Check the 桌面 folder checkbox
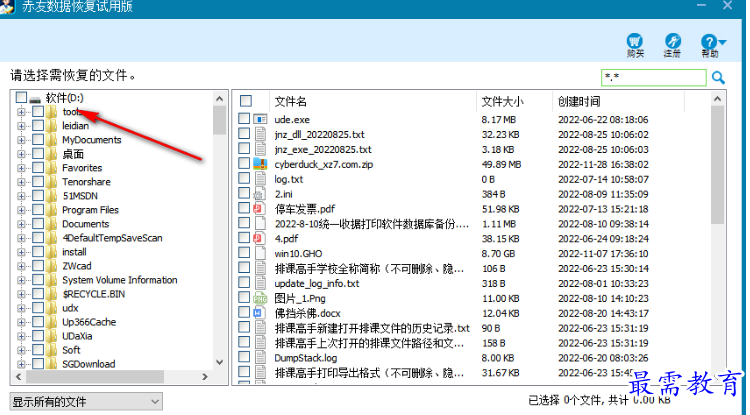The width and height of the screenshot is (750, 415). (x=38, y=154)
